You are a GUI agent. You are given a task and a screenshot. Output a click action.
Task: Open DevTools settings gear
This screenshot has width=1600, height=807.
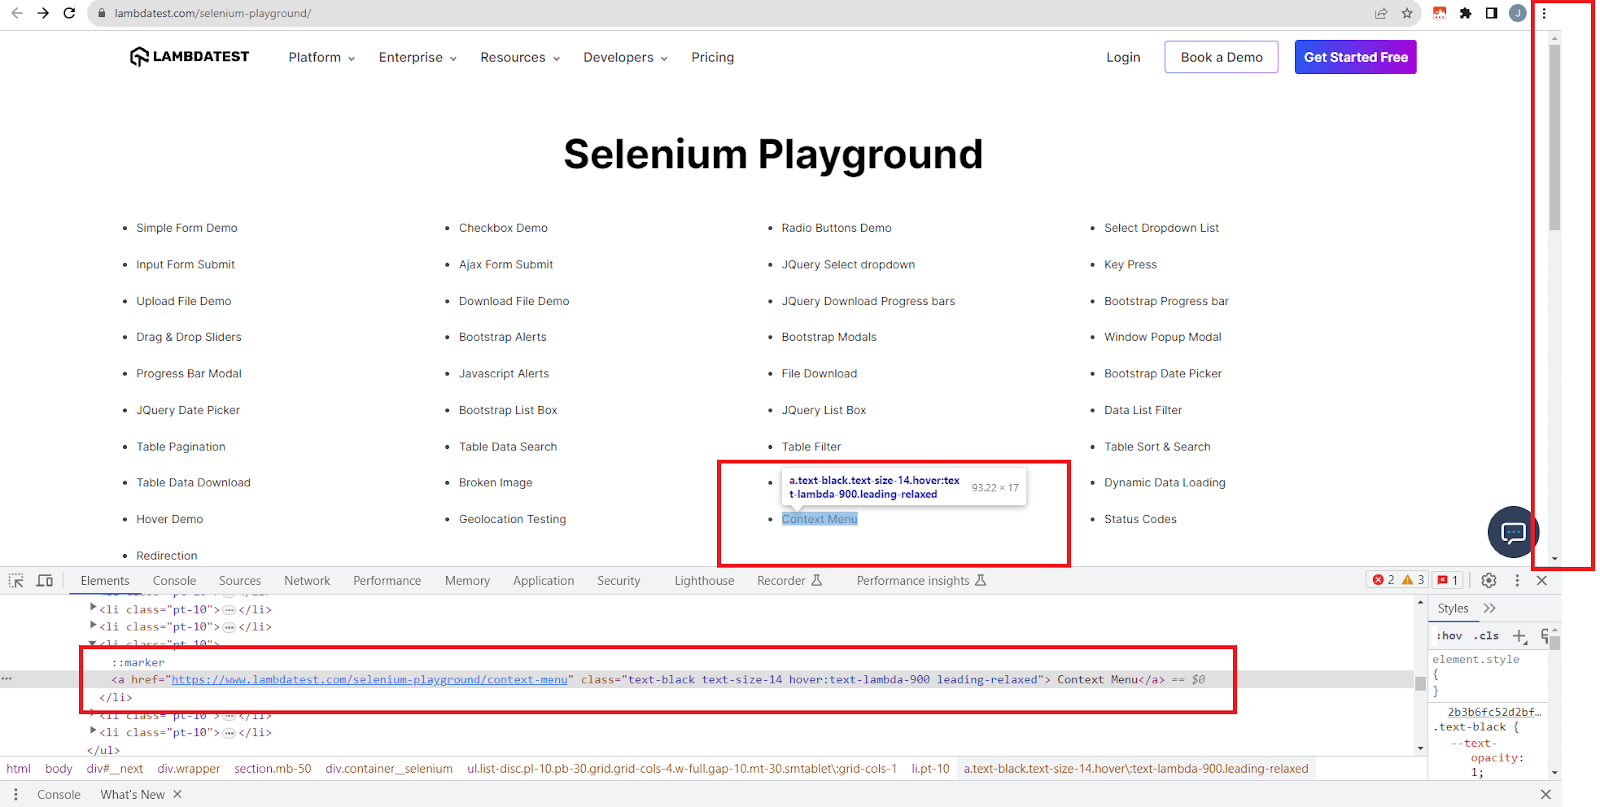[1489, 581]
